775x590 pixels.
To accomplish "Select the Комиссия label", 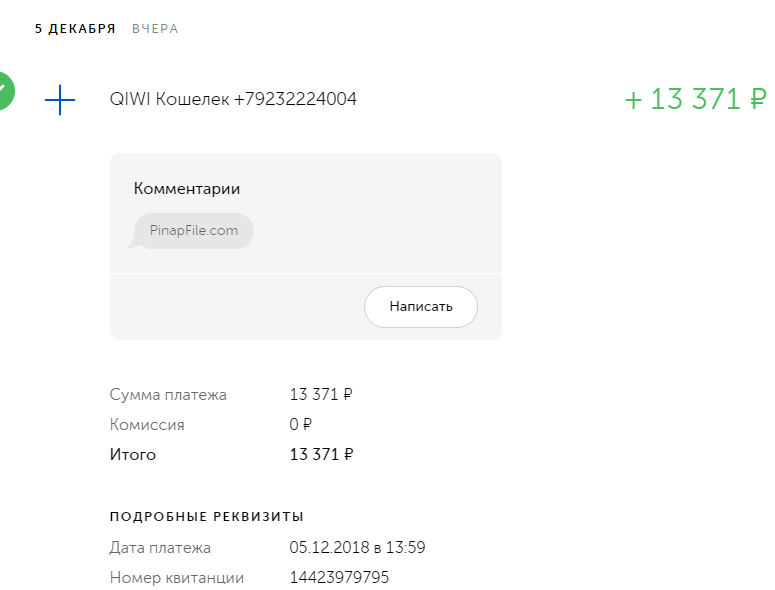I will [x=147, y=425].
